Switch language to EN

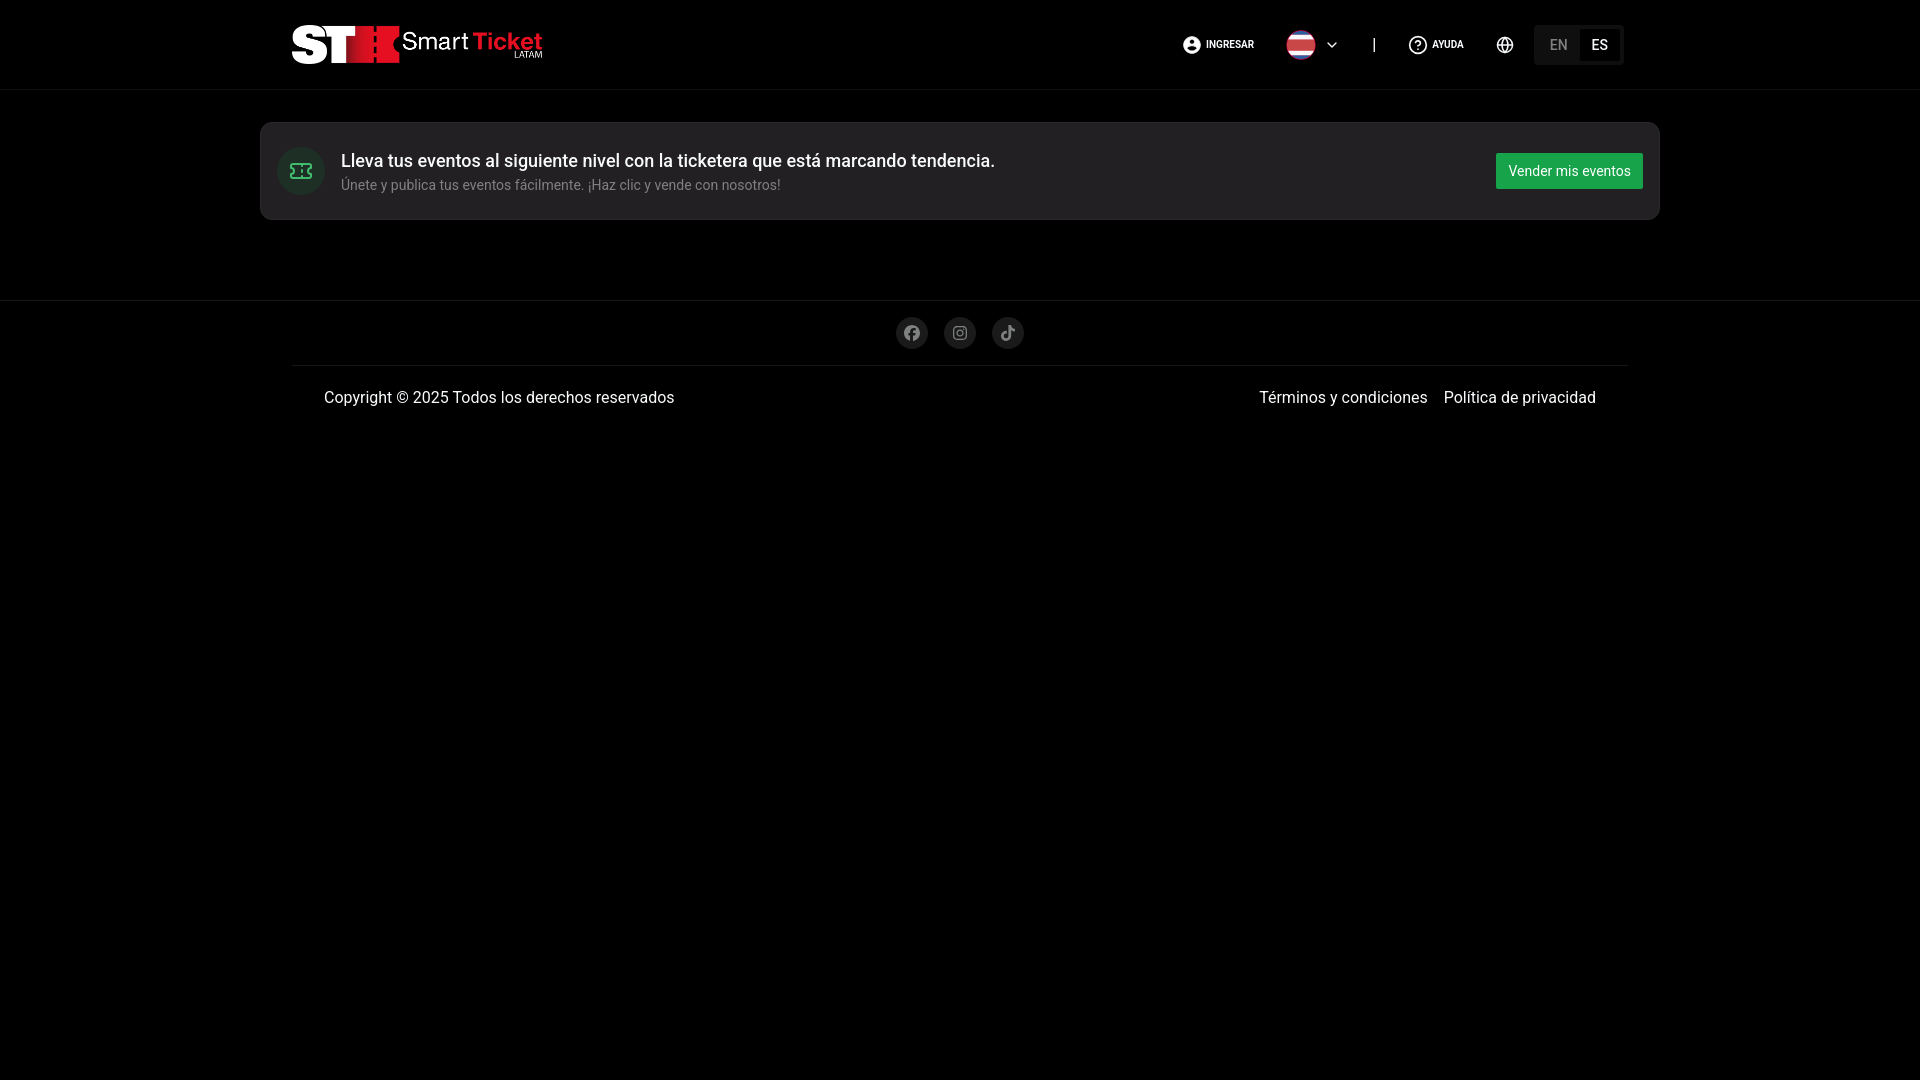point(1558,45)
